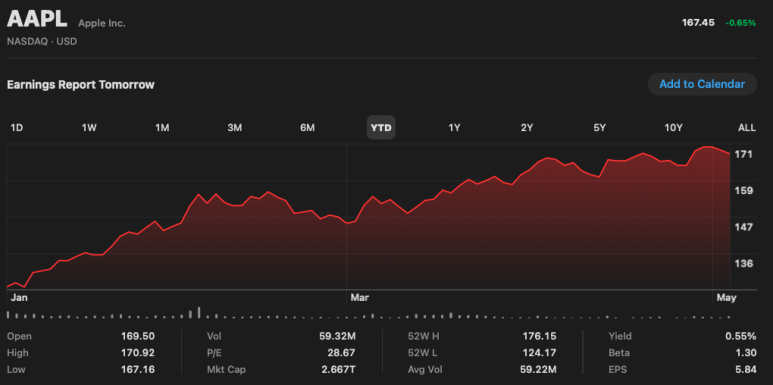Image resolution: width=773 pixels, height=385 pixels.
Task: Click the 147 price axis label
Action: [x=744, y=227]
